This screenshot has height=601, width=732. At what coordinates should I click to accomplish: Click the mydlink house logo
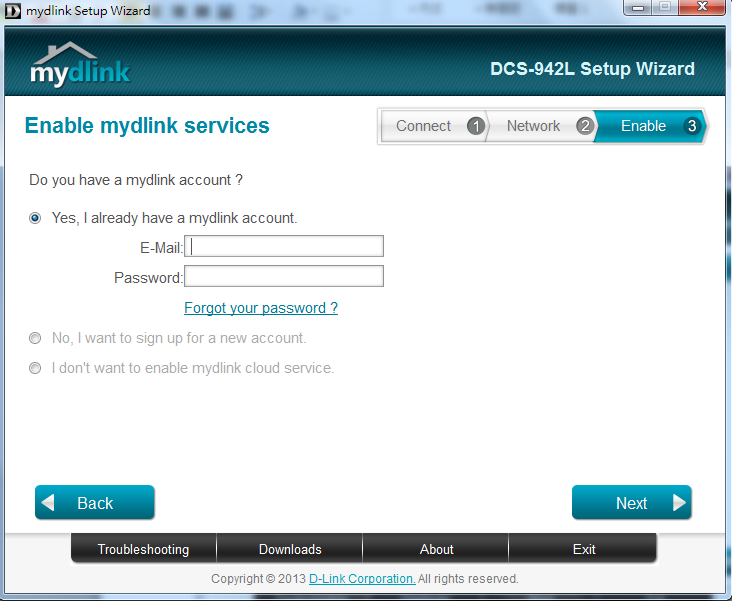pyautogui.click(x=79, y=65)
